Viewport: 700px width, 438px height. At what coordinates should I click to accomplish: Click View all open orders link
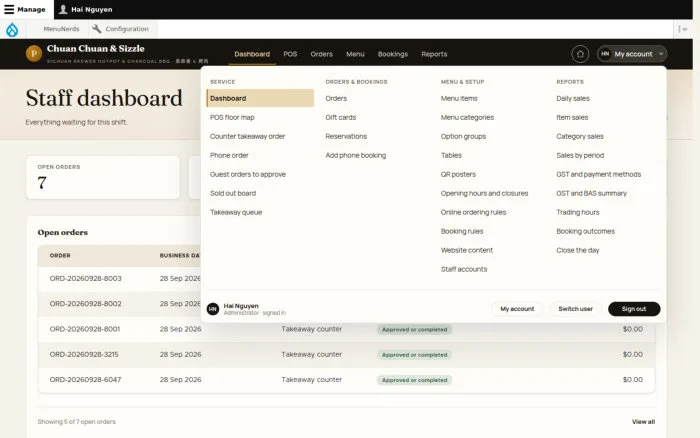pyautogui.click(x=643, y=421)
